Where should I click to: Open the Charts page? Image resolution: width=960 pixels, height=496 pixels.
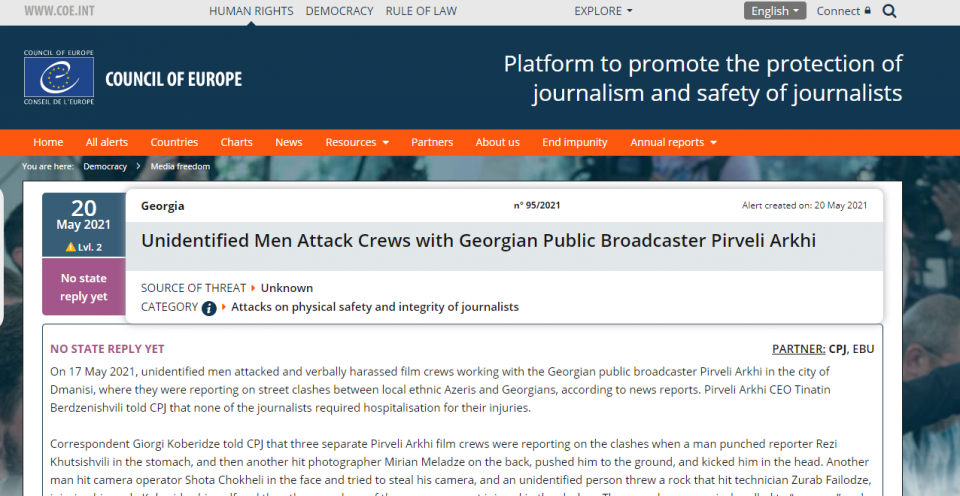[x=236, y=142]
